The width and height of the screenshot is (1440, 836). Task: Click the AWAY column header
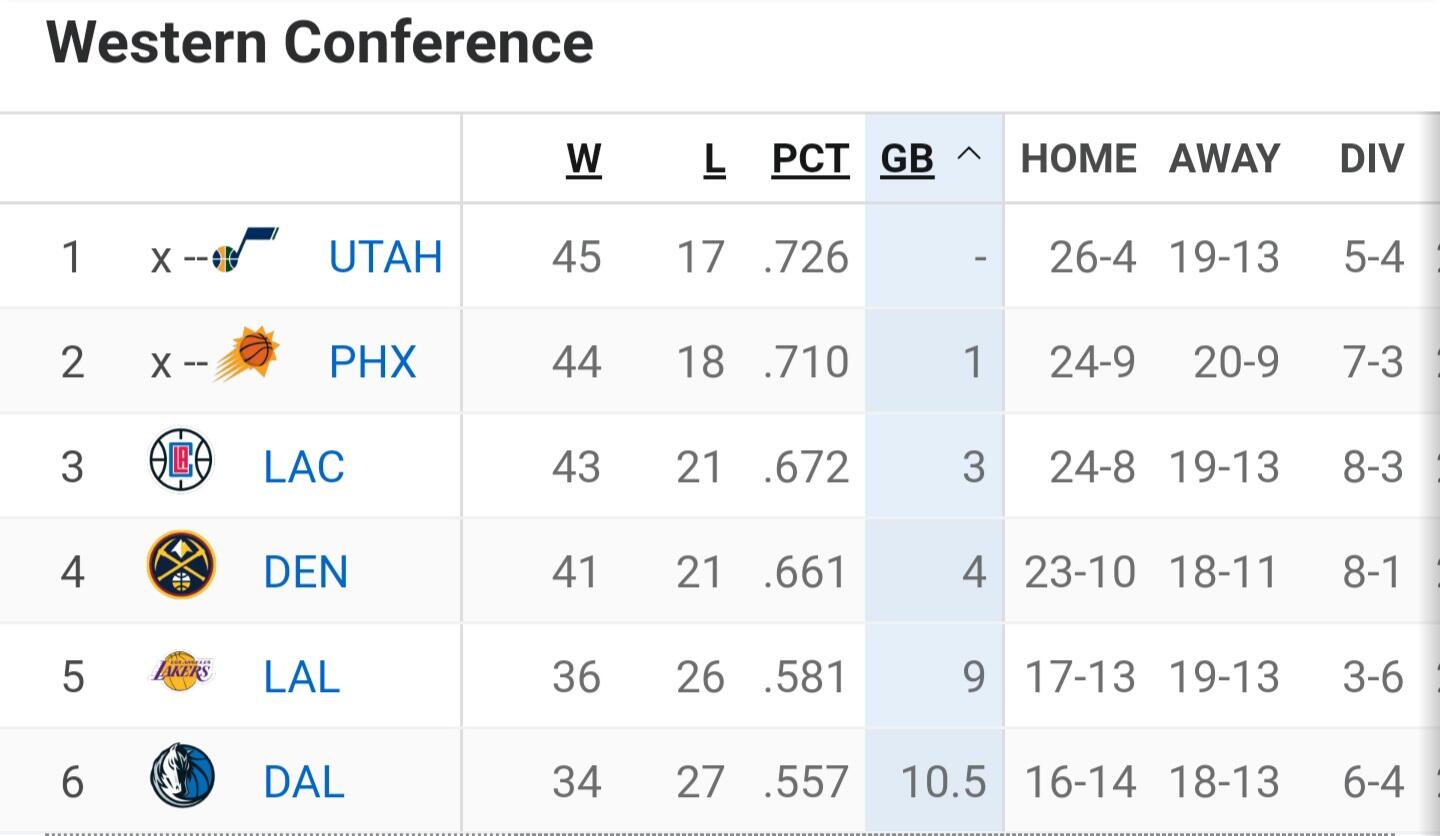(1224, 159)
